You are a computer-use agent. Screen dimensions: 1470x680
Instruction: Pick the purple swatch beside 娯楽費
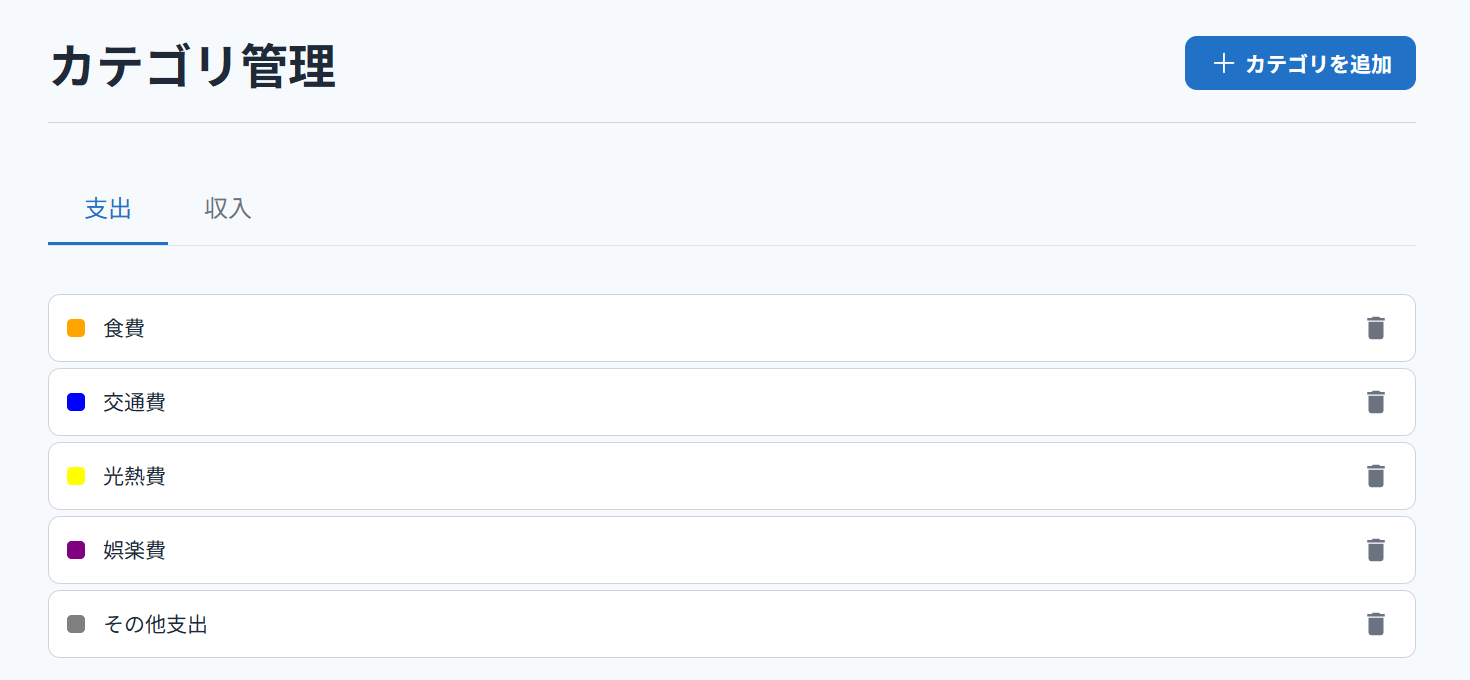tap(76, 550)
